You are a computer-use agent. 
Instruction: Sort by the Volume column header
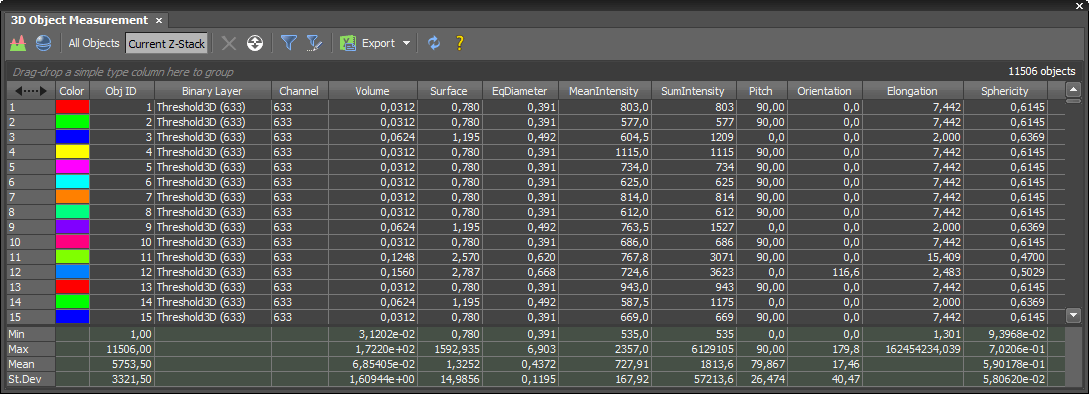click(x=372, y=91)
